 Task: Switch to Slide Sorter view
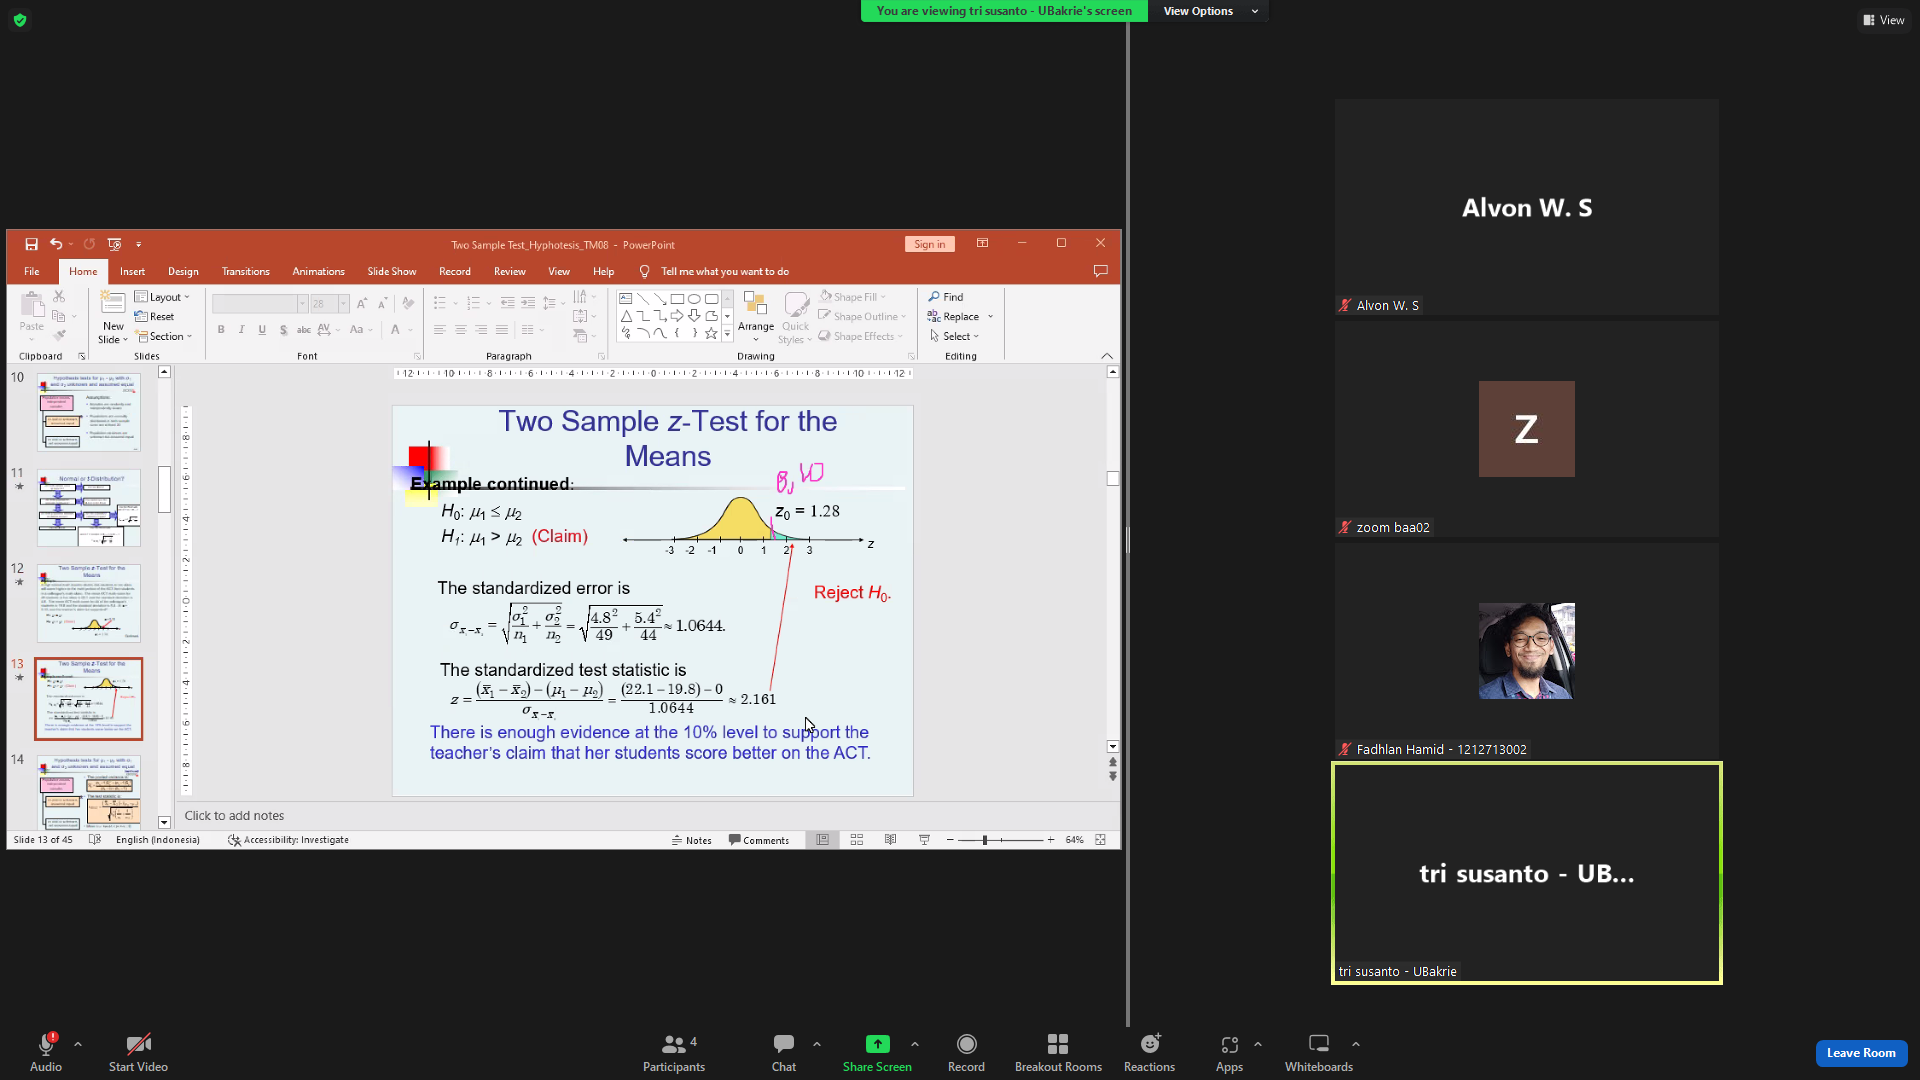point(857,840)
